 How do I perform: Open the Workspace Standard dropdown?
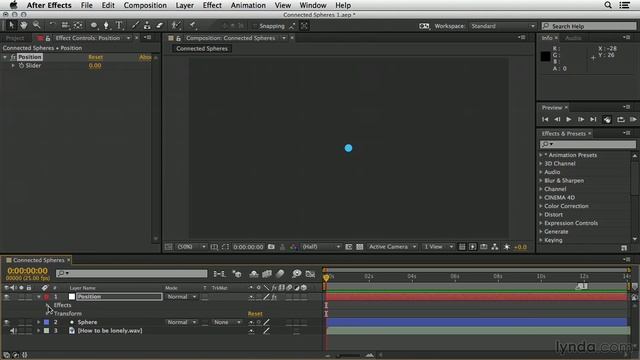tap(502, 26)
